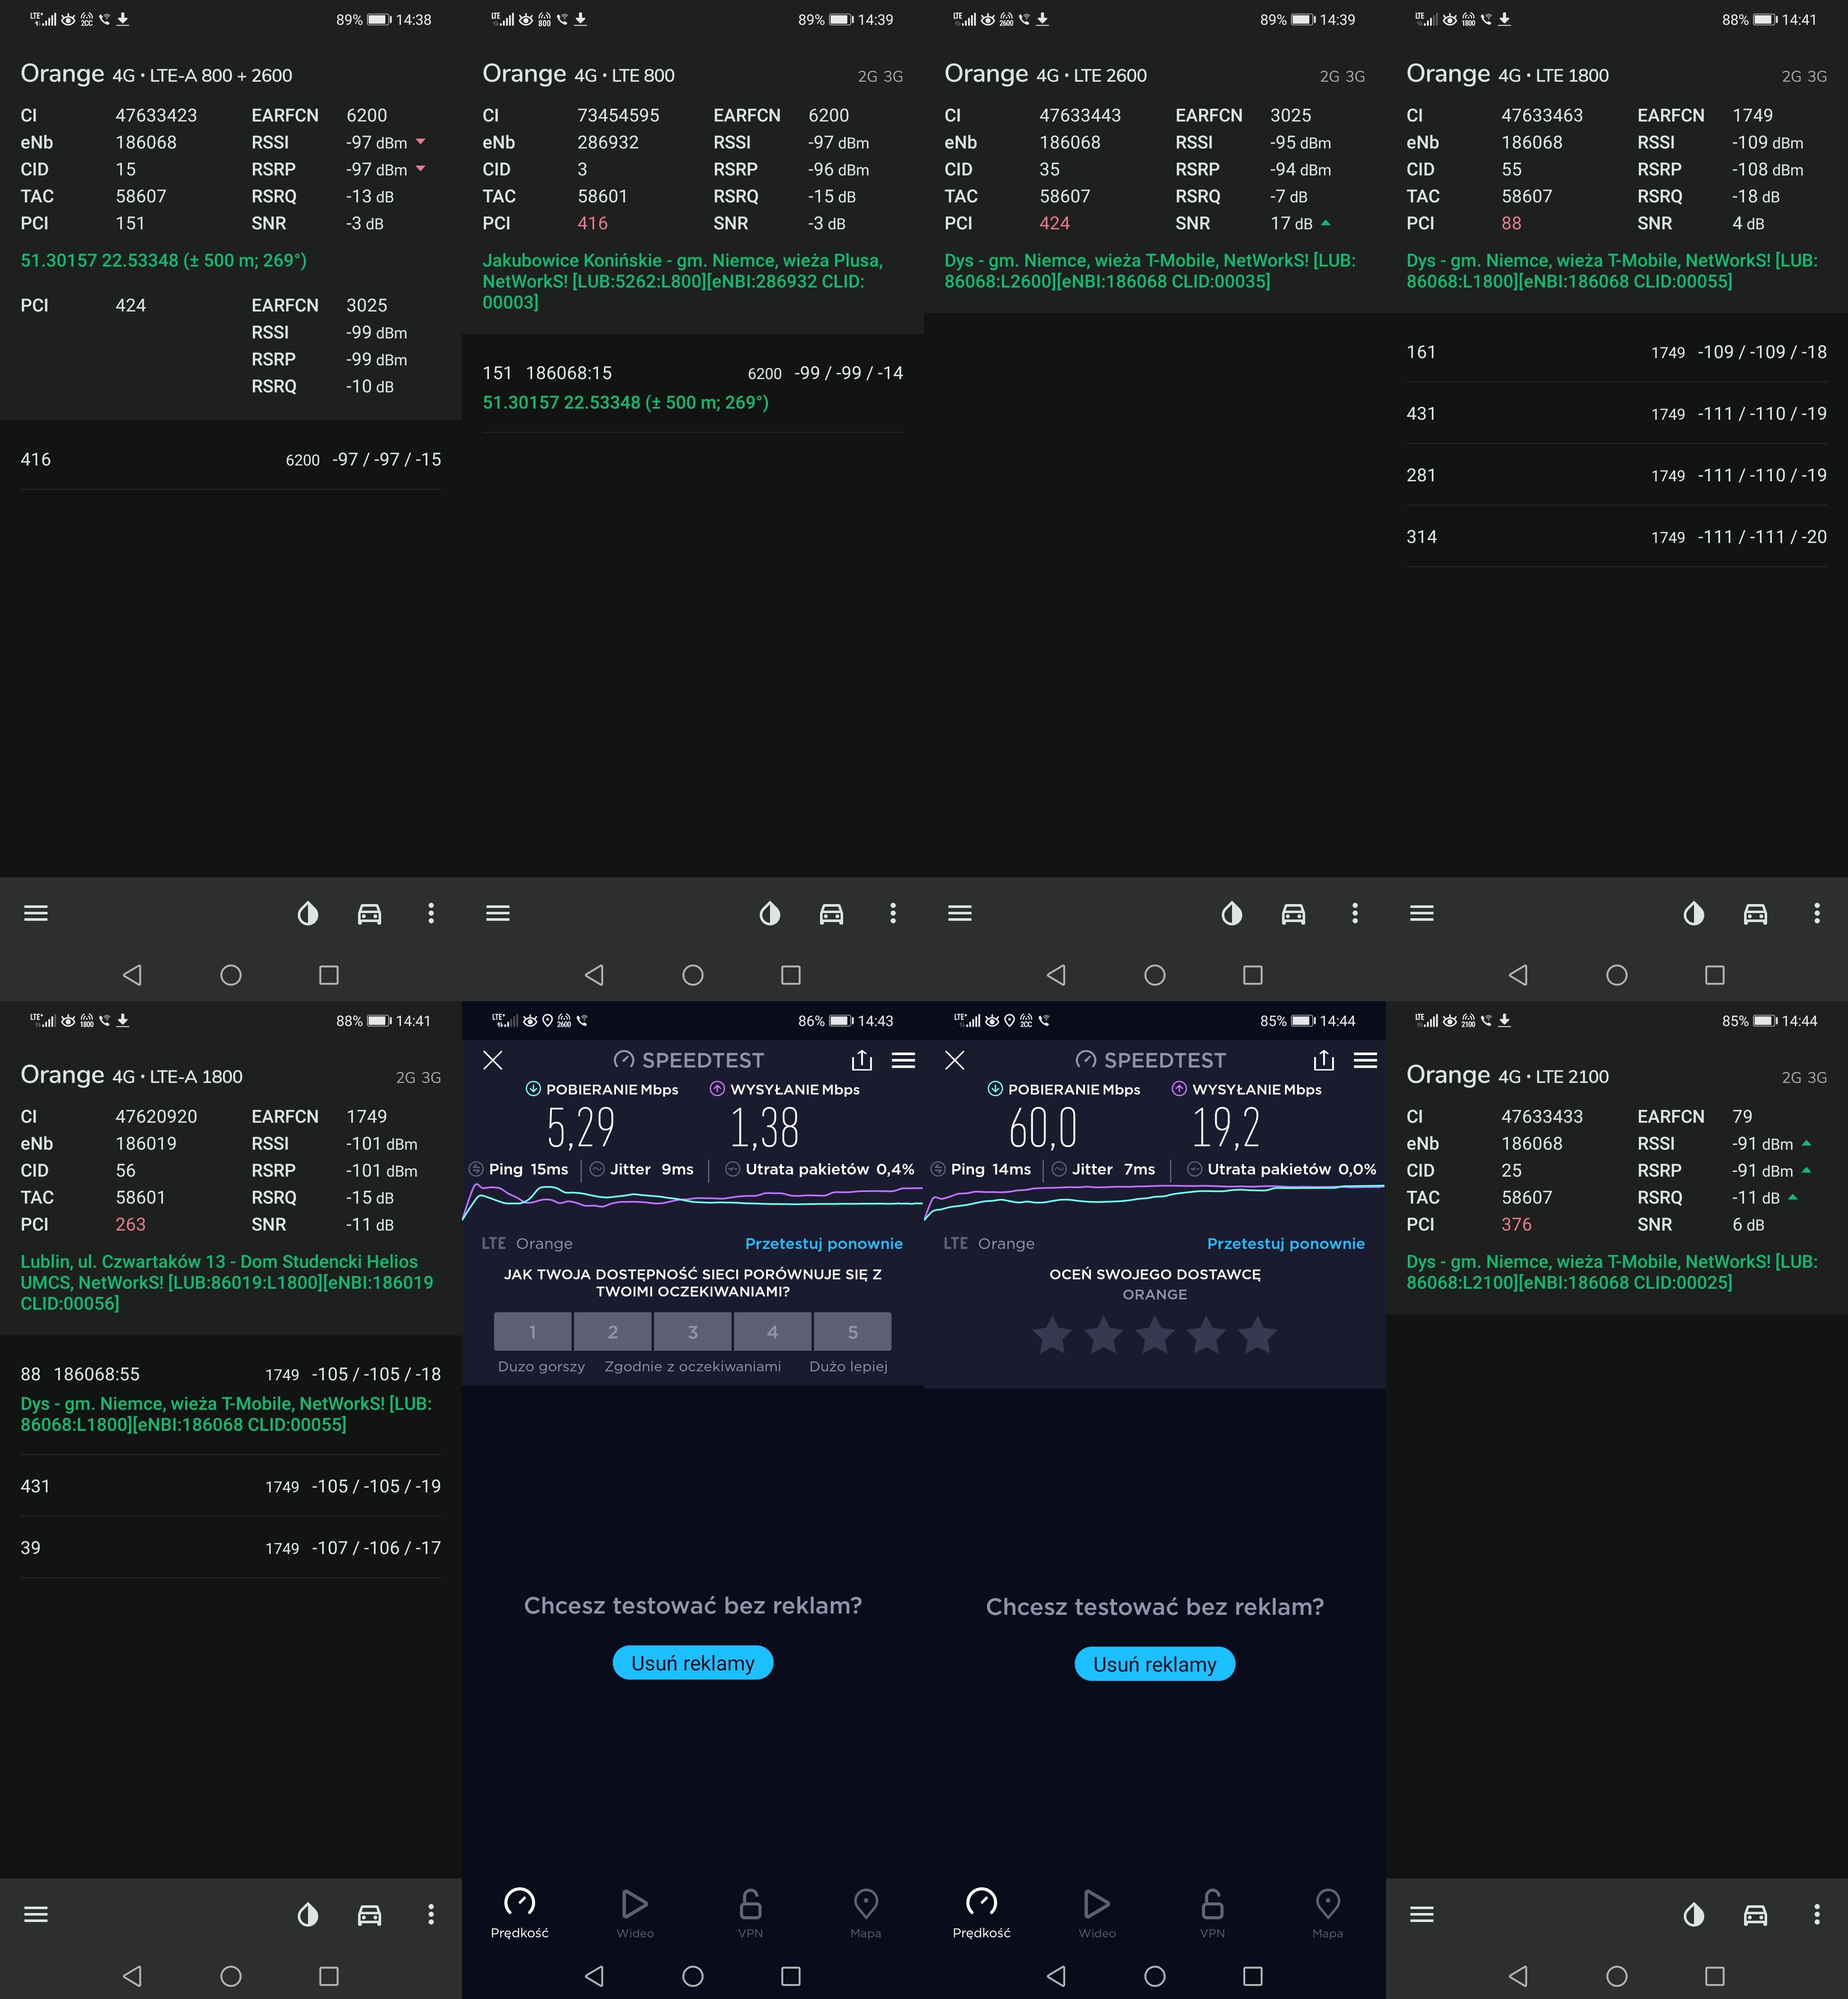The height and width of the screenshot is (1999, 1848).
Task: Share the 60,0 Mbps Speedtest result
Action: (1324, 1060)
